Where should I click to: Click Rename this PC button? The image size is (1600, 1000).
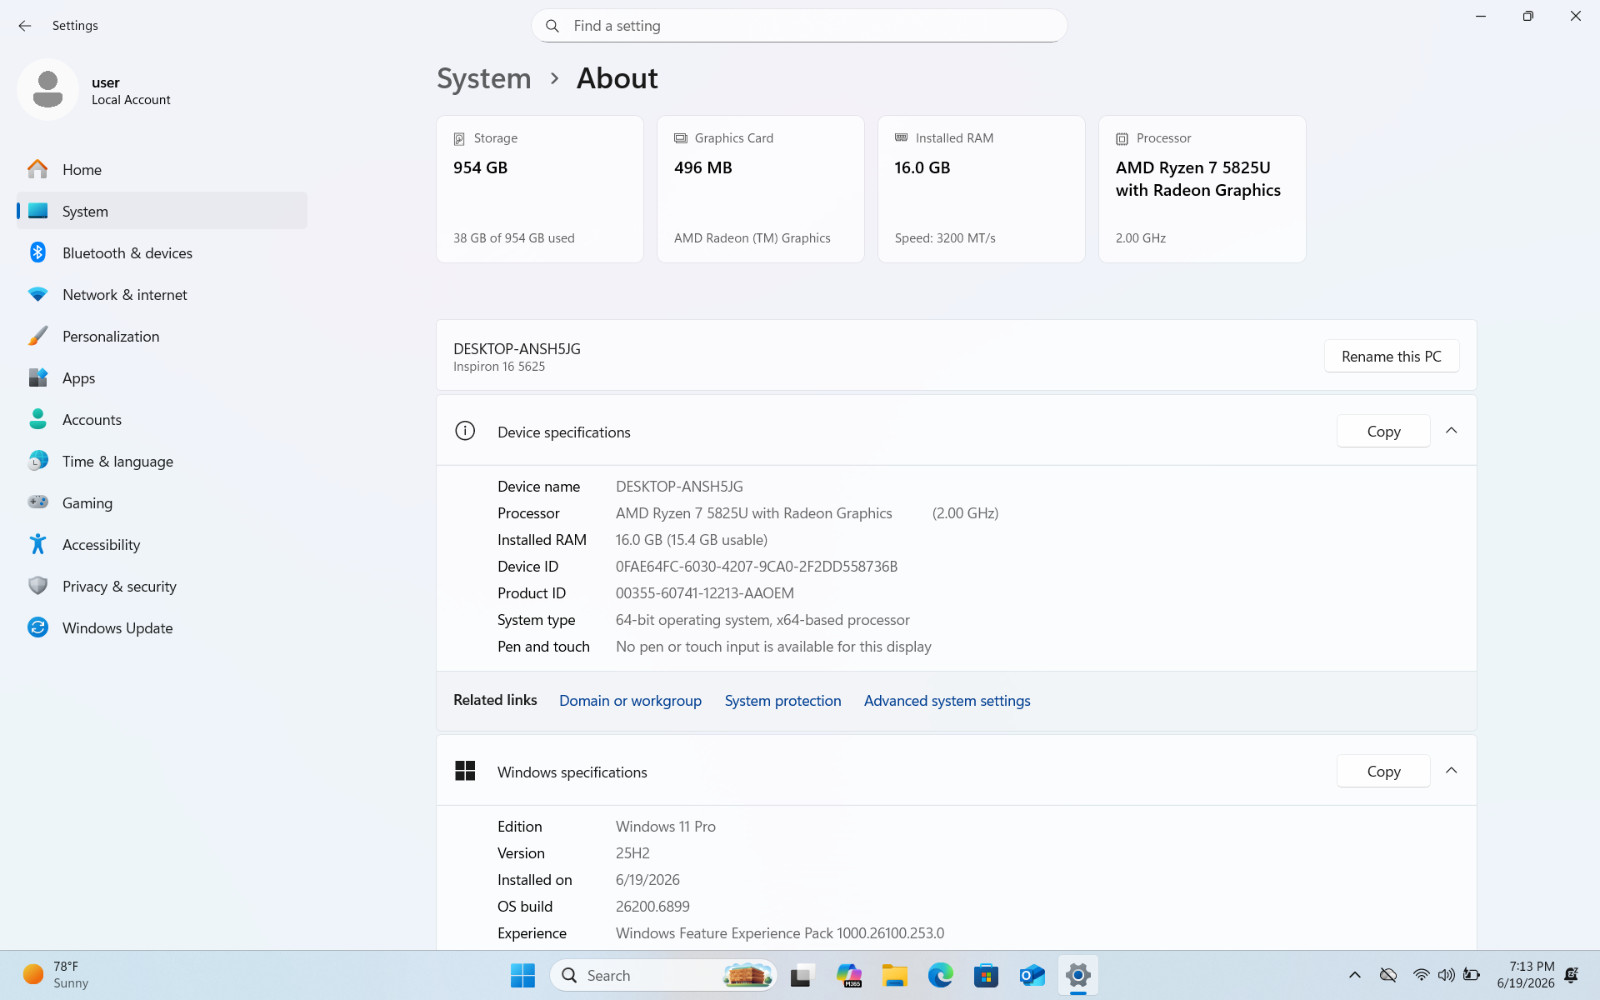[1391, 357]
